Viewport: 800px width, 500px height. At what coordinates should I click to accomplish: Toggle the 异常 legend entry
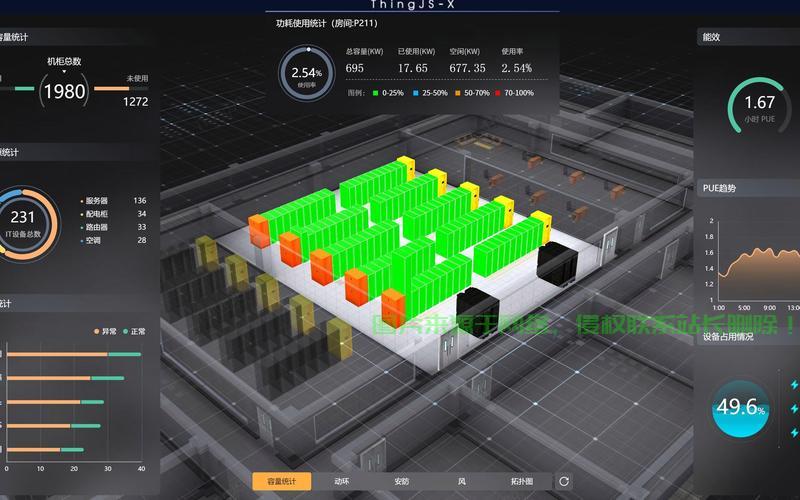pyautogui.click(x=105, y=331)
